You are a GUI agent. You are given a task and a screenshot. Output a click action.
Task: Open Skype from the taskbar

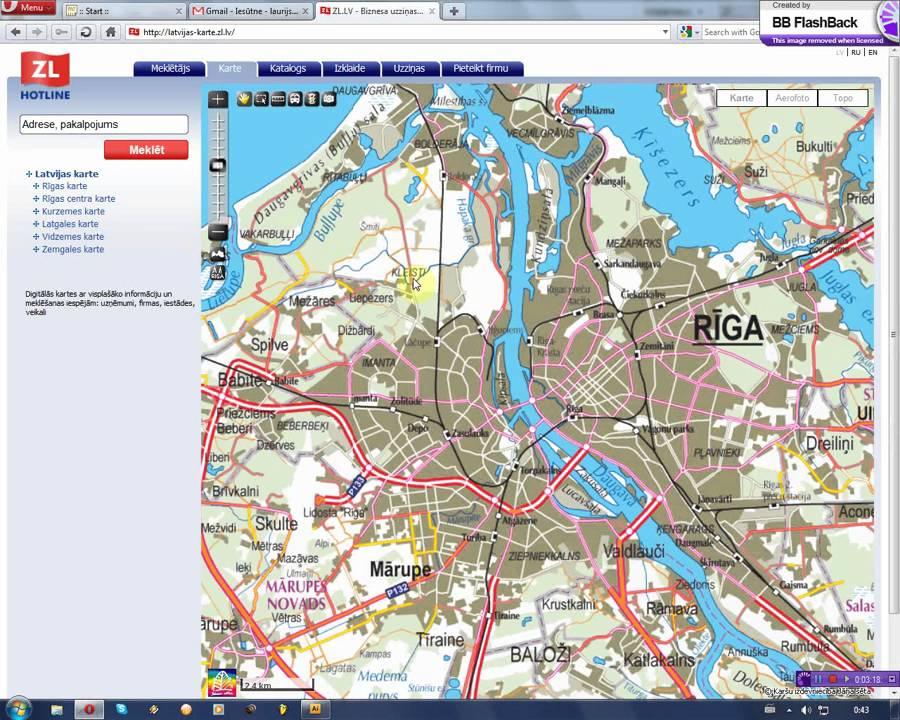[121, 710]
